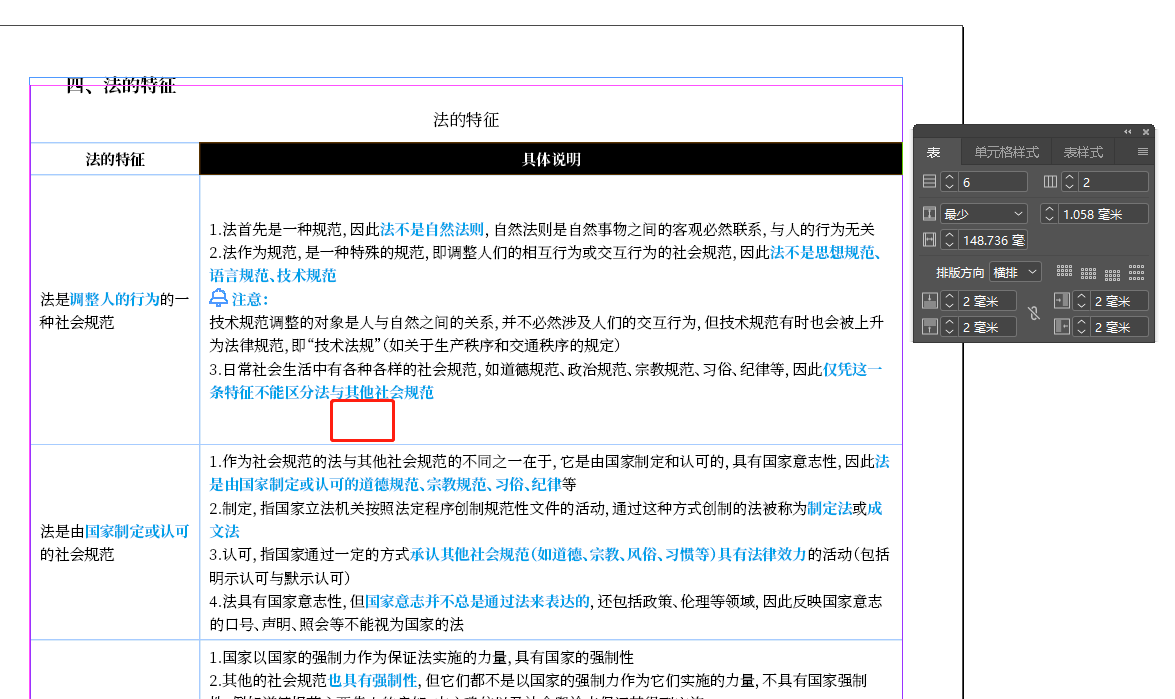Switch to the 表样式 tab
Viewport: 1175px width, 699px height.
(x=1084, y=152)
